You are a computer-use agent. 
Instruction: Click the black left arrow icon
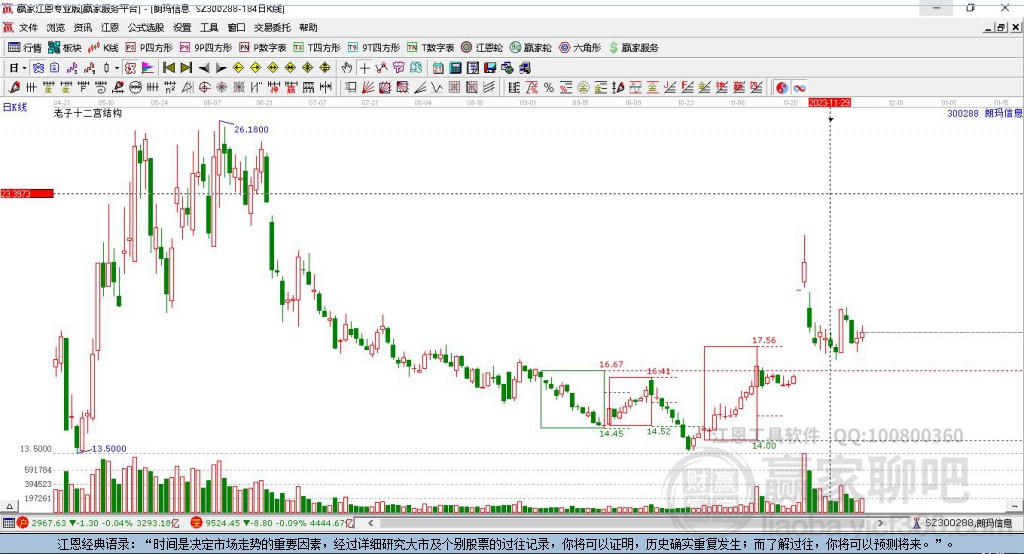pos(204,68)
